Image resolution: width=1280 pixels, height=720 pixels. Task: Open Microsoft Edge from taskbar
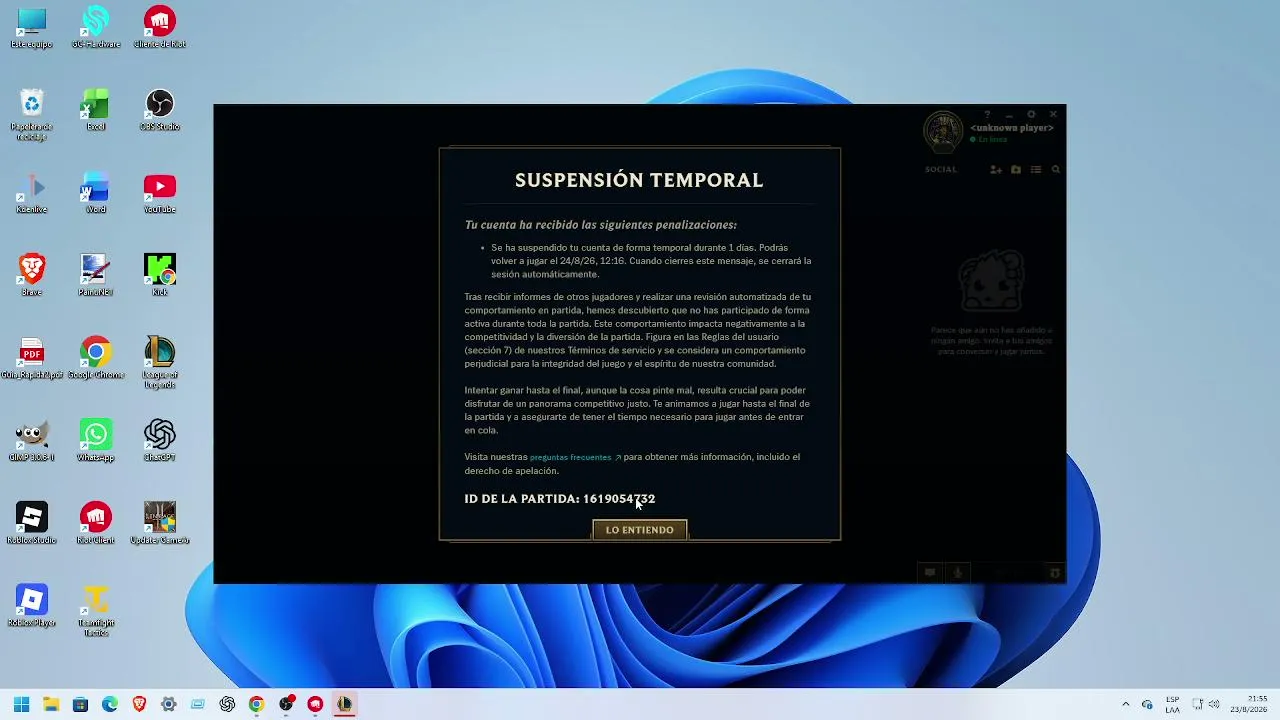pyautogui.click(x=110, y=704)
